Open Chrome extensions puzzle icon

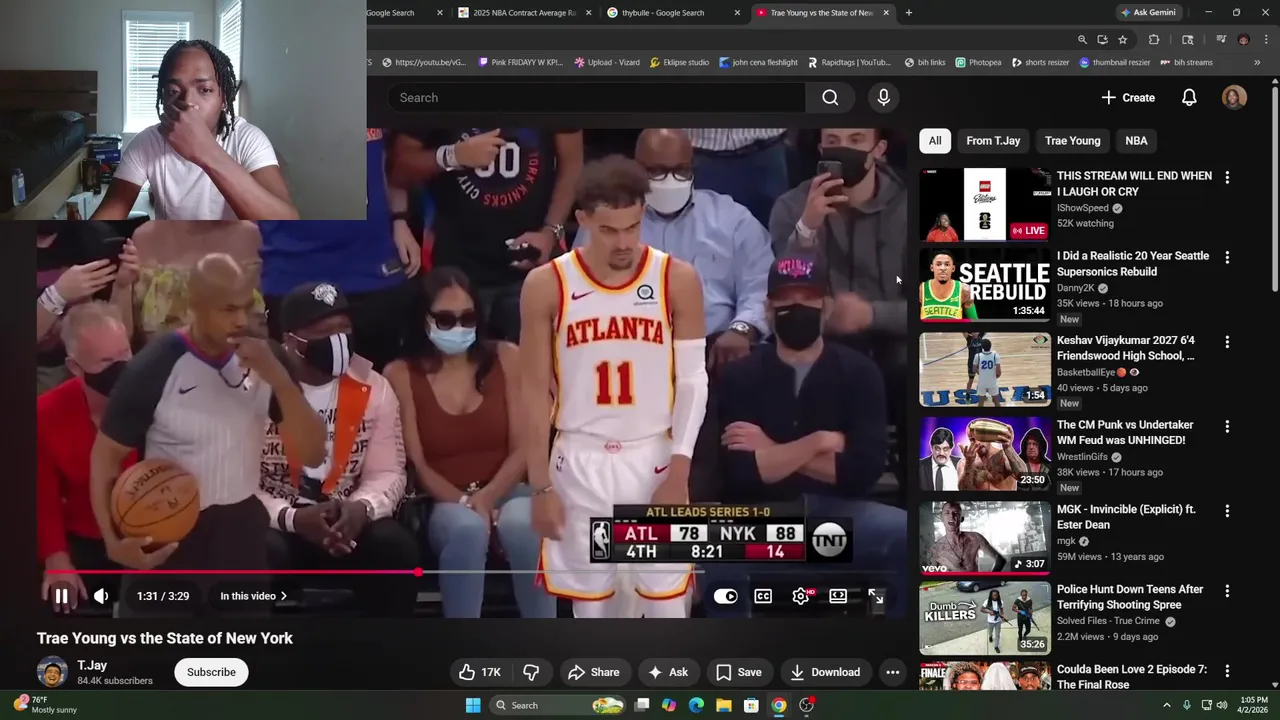point(1154,40)
